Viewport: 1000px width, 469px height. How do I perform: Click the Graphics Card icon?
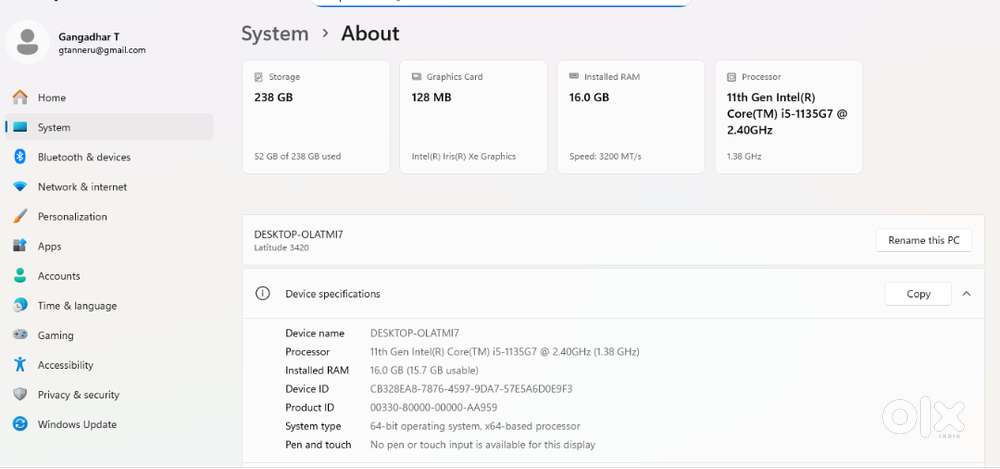tap(416, 77)
